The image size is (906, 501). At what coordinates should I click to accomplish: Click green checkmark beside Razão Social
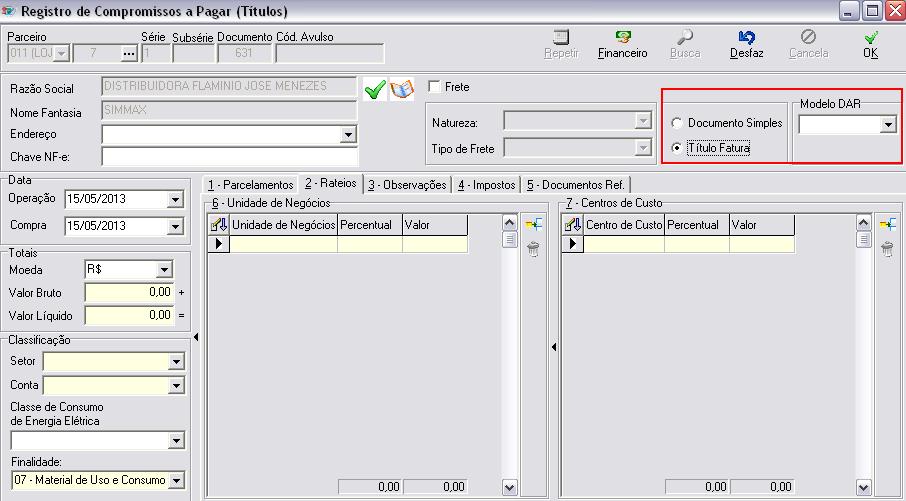click(375, 90)
